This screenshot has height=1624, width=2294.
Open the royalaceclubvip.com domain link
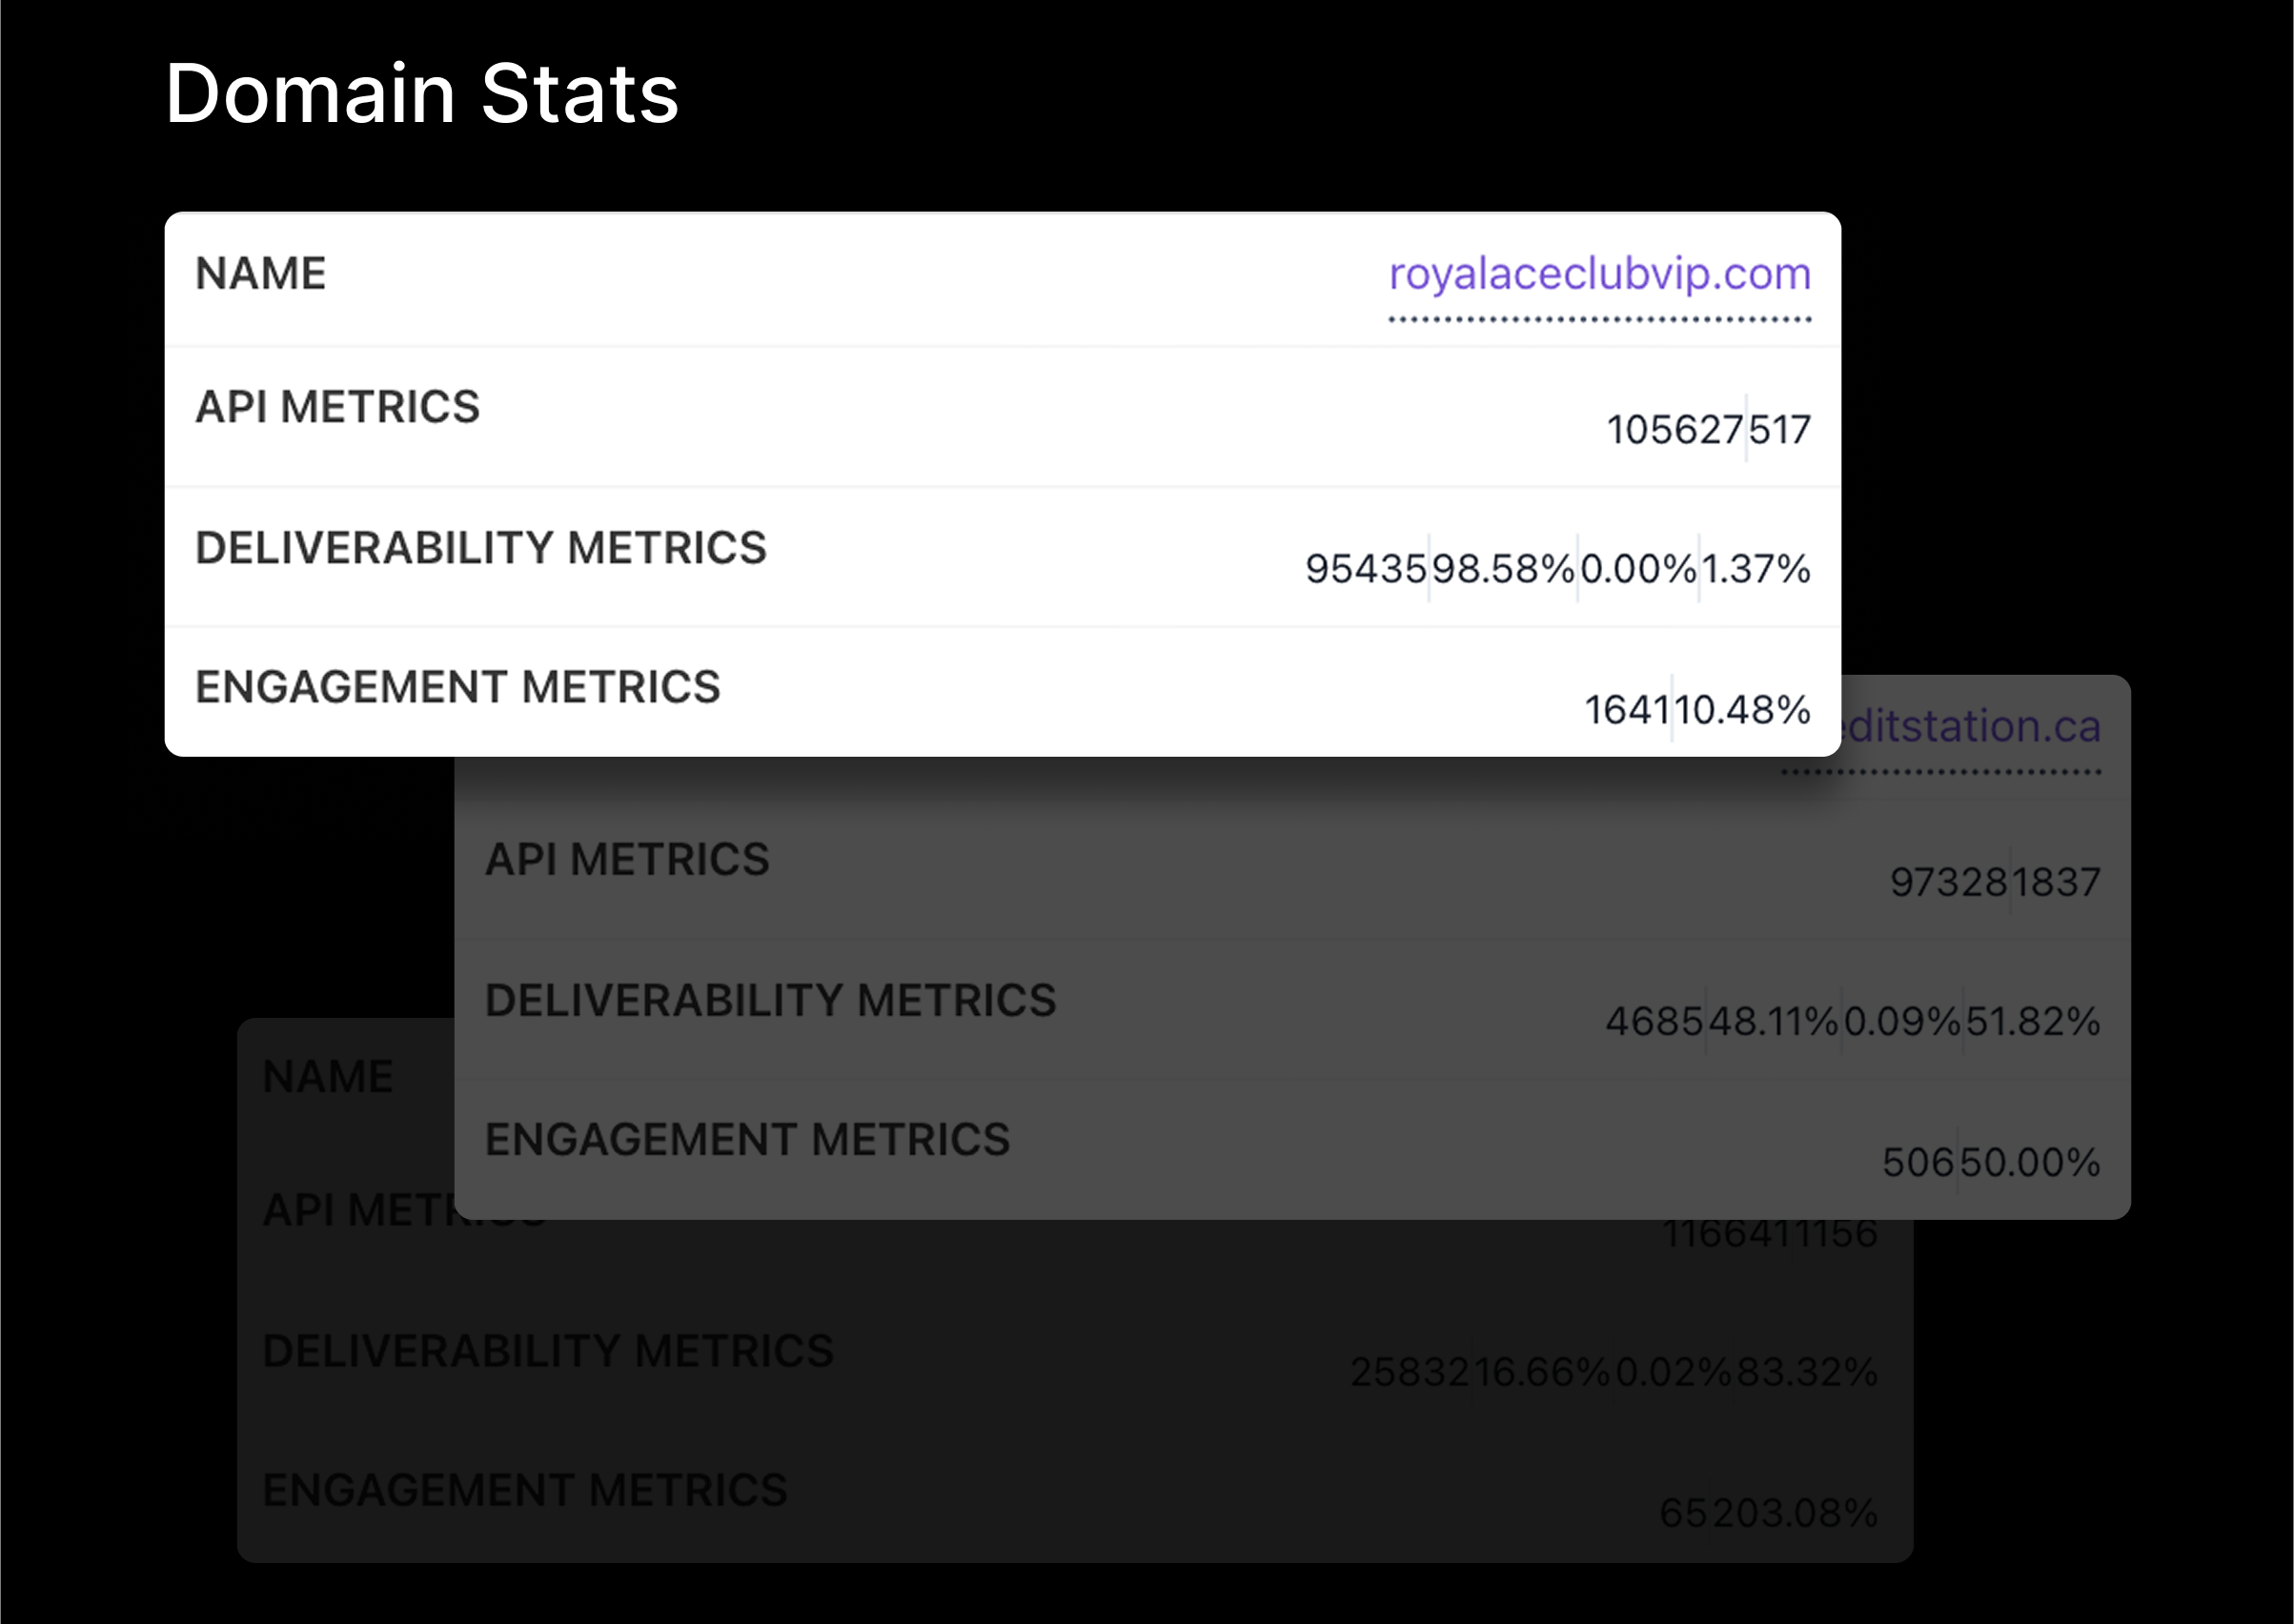click(x=1599, y=274)
